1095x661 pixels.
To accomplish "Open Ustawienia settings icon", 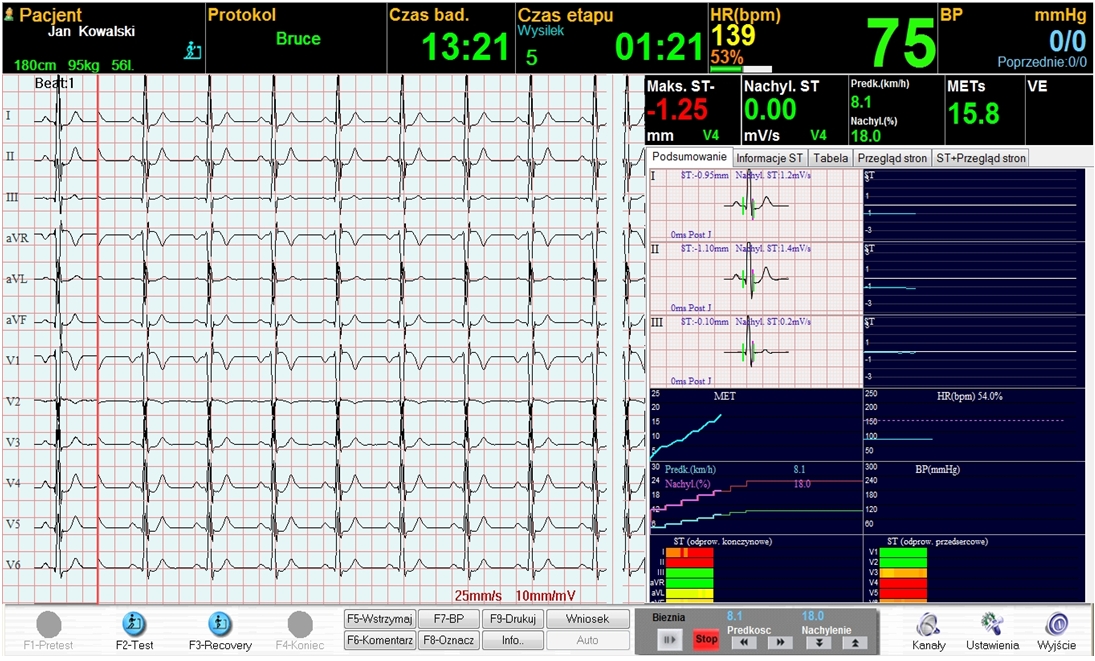I will coord(992,624).
